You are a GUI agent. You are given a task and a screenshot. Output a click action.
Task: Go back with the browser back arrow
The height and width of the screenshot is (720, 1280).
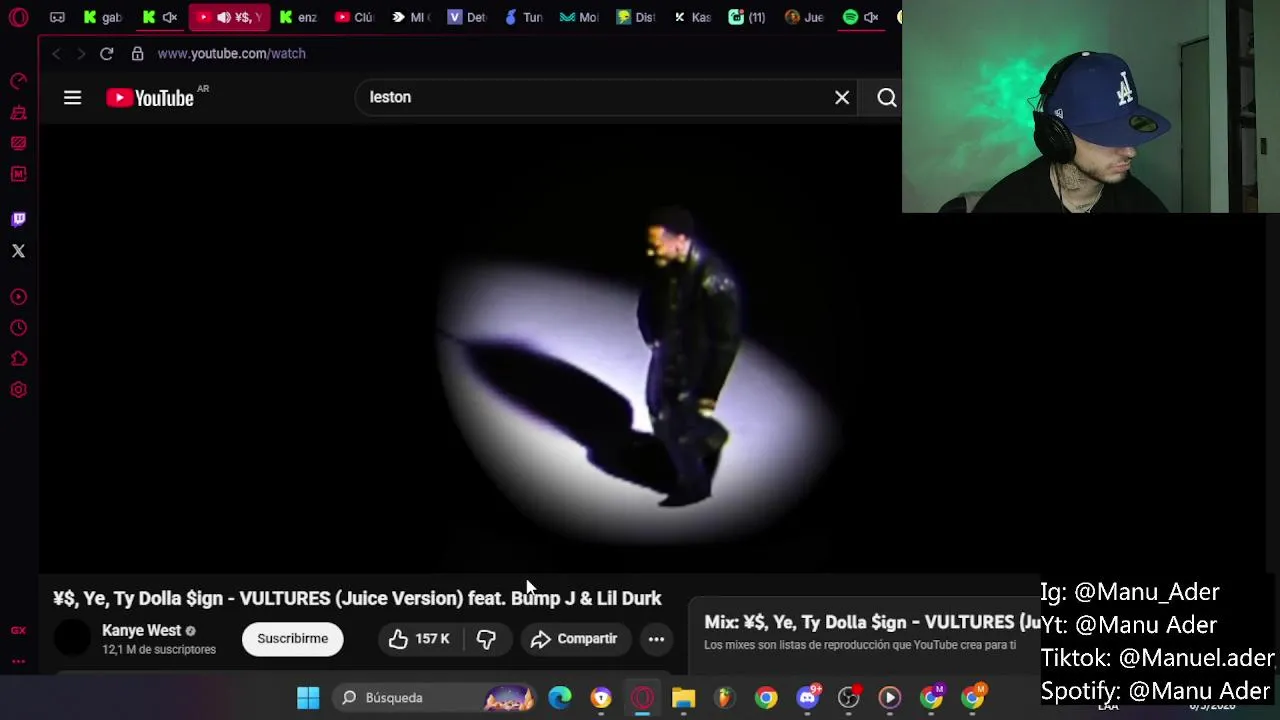pos(56,53)
